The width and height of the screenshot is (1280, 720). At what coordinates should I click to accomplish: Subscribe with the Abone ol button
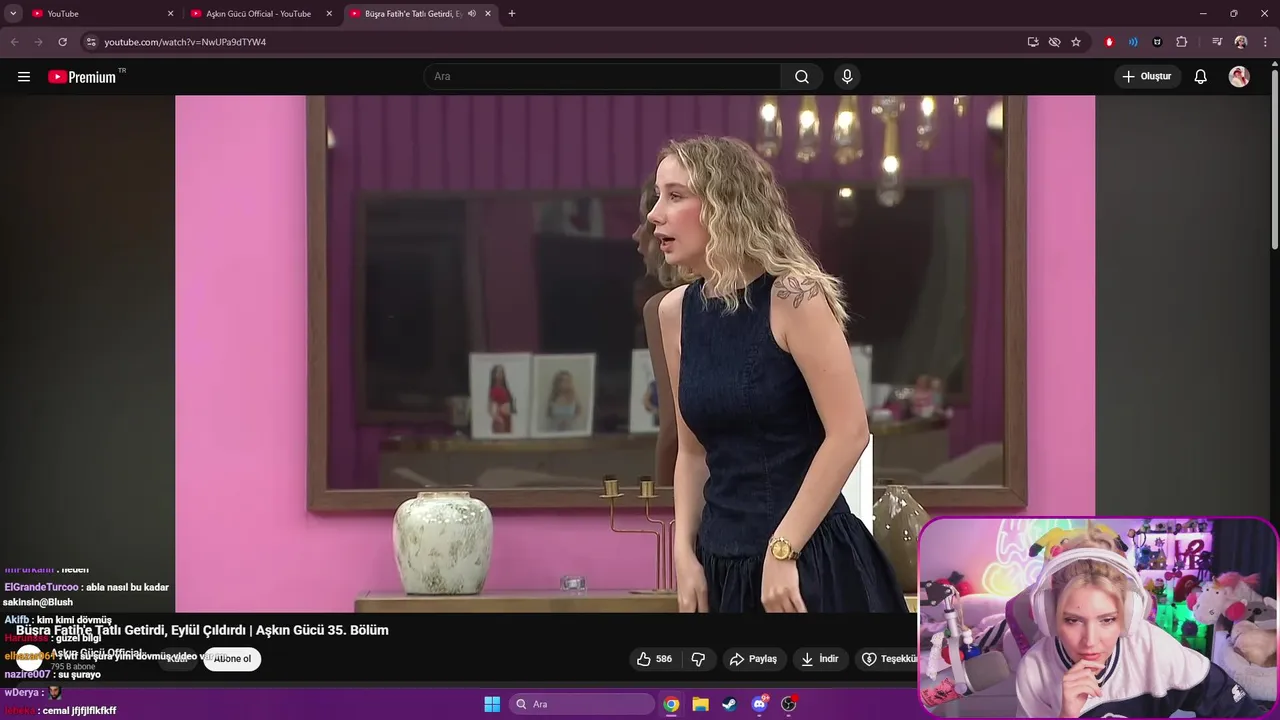232,659
